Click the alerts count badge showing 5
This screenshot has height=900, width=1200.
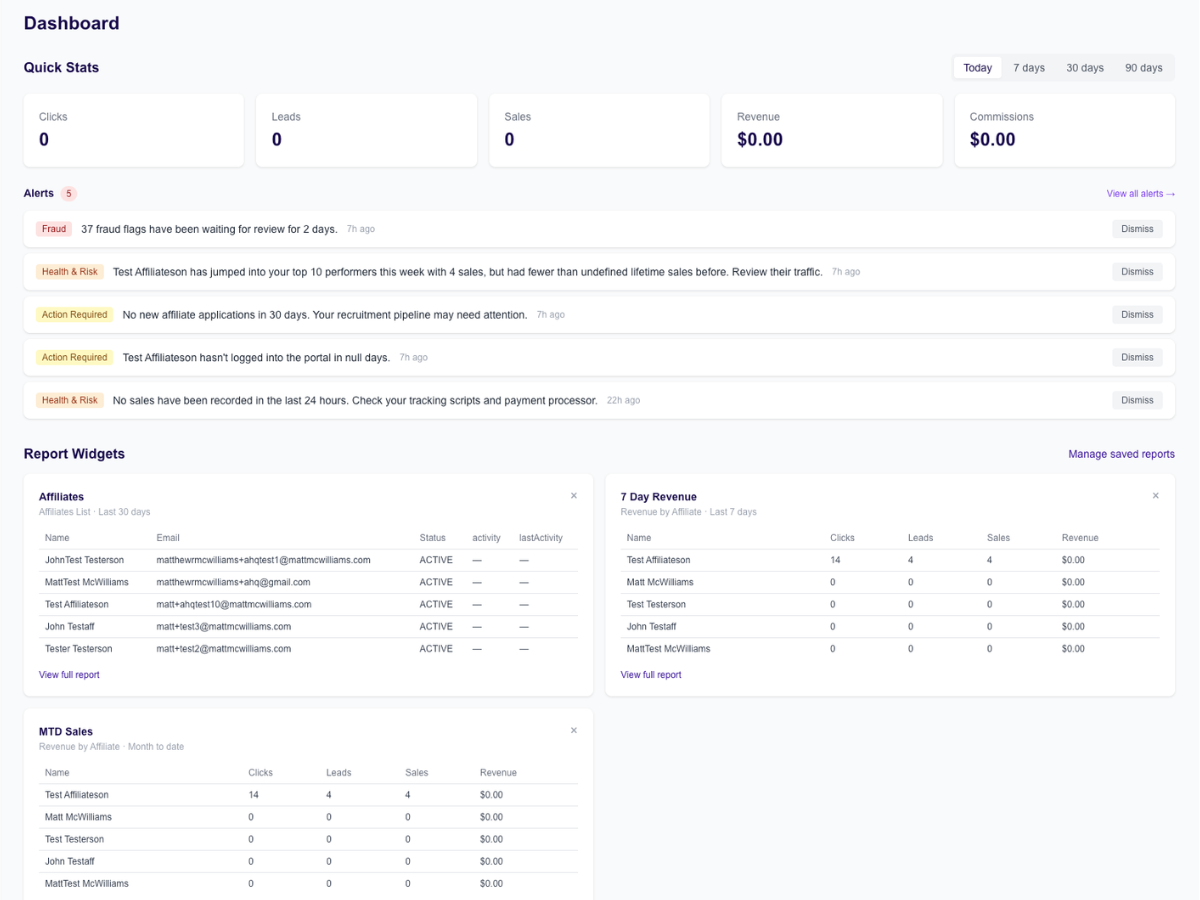[x=69, y=194]
